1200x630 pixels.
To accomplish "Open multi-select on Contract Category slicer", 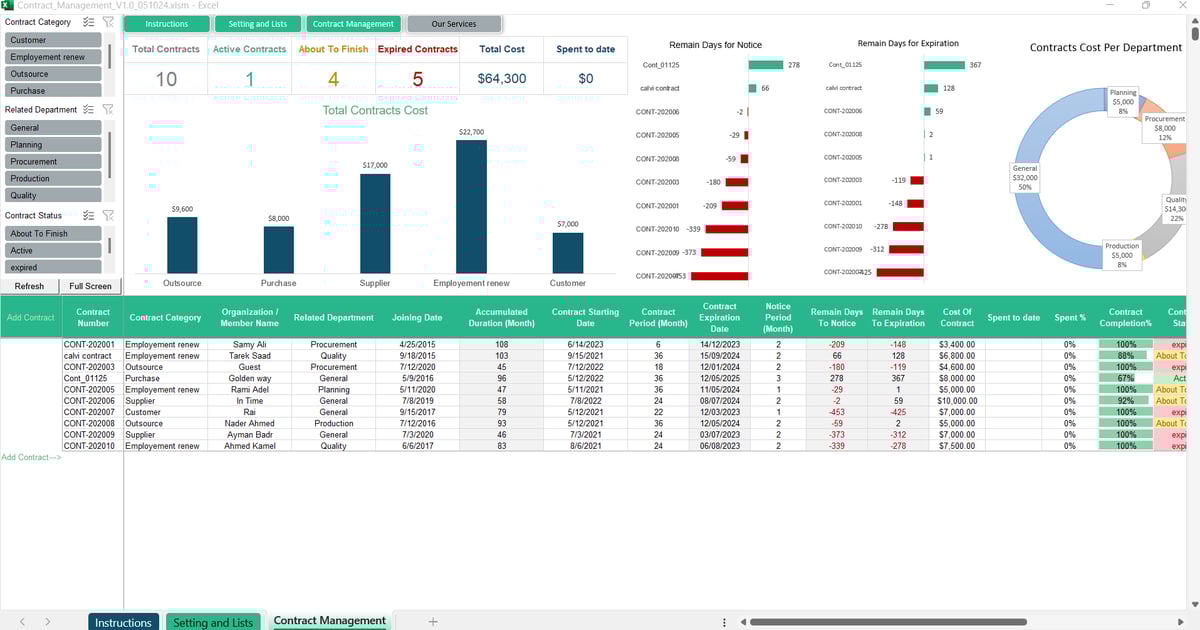I will (88, 21).
